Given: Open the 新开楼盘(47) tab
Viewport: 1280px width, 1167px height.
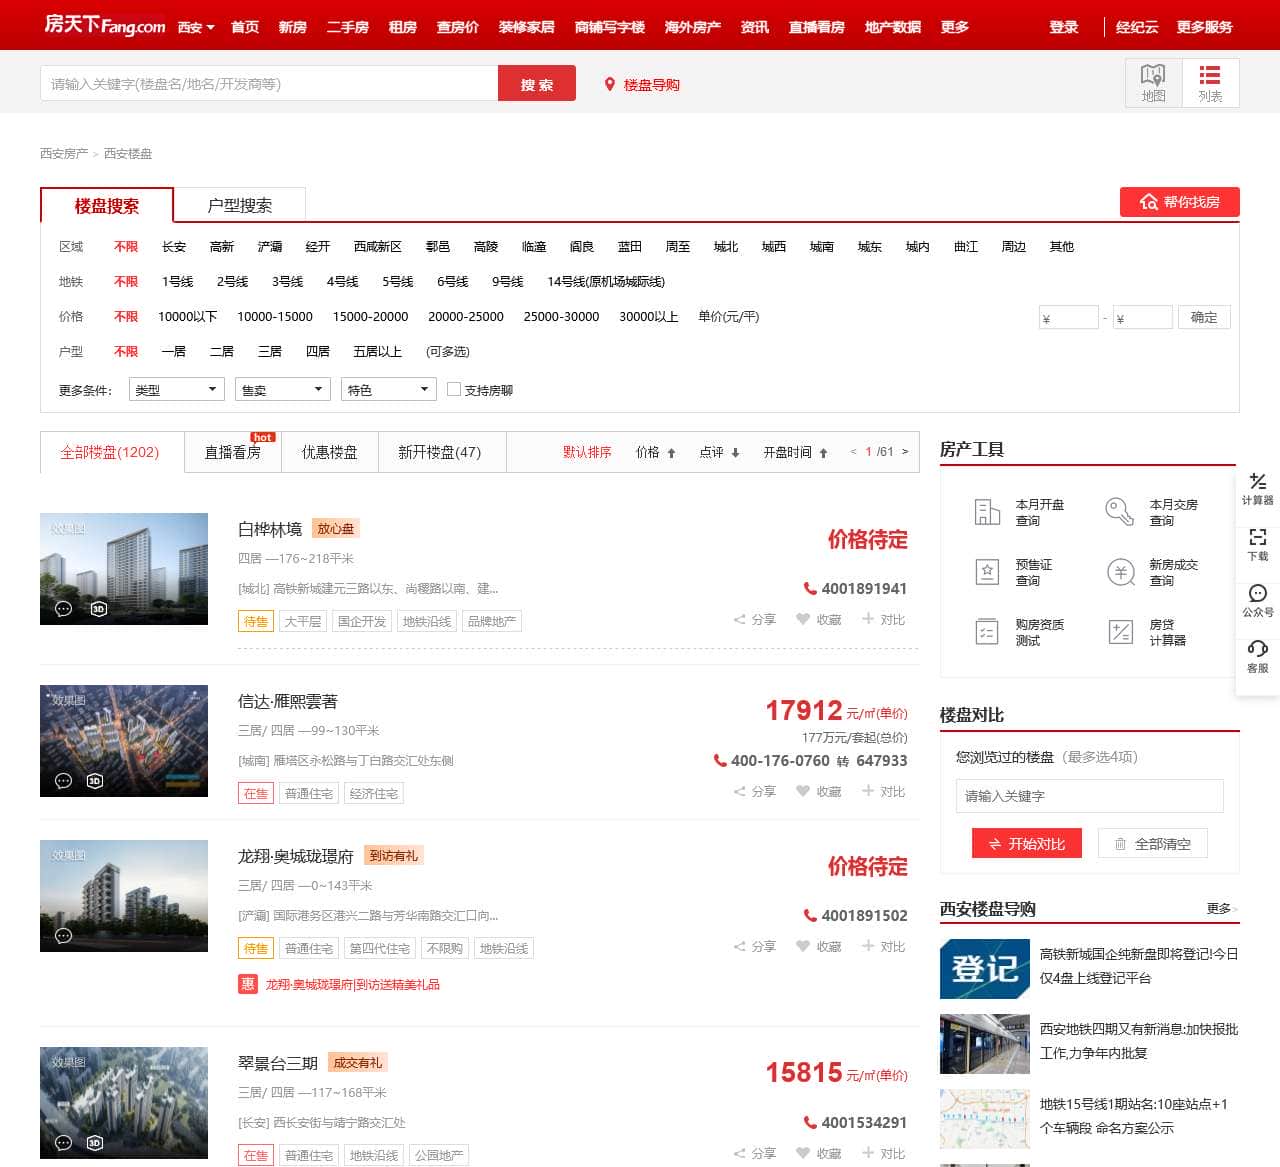Looking at the screenshot, I should coord(441,452).
